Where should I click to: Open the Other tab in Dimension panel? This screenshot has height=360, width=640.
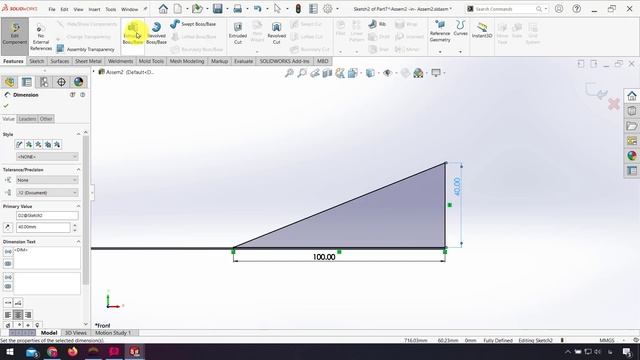coord(46,119)
